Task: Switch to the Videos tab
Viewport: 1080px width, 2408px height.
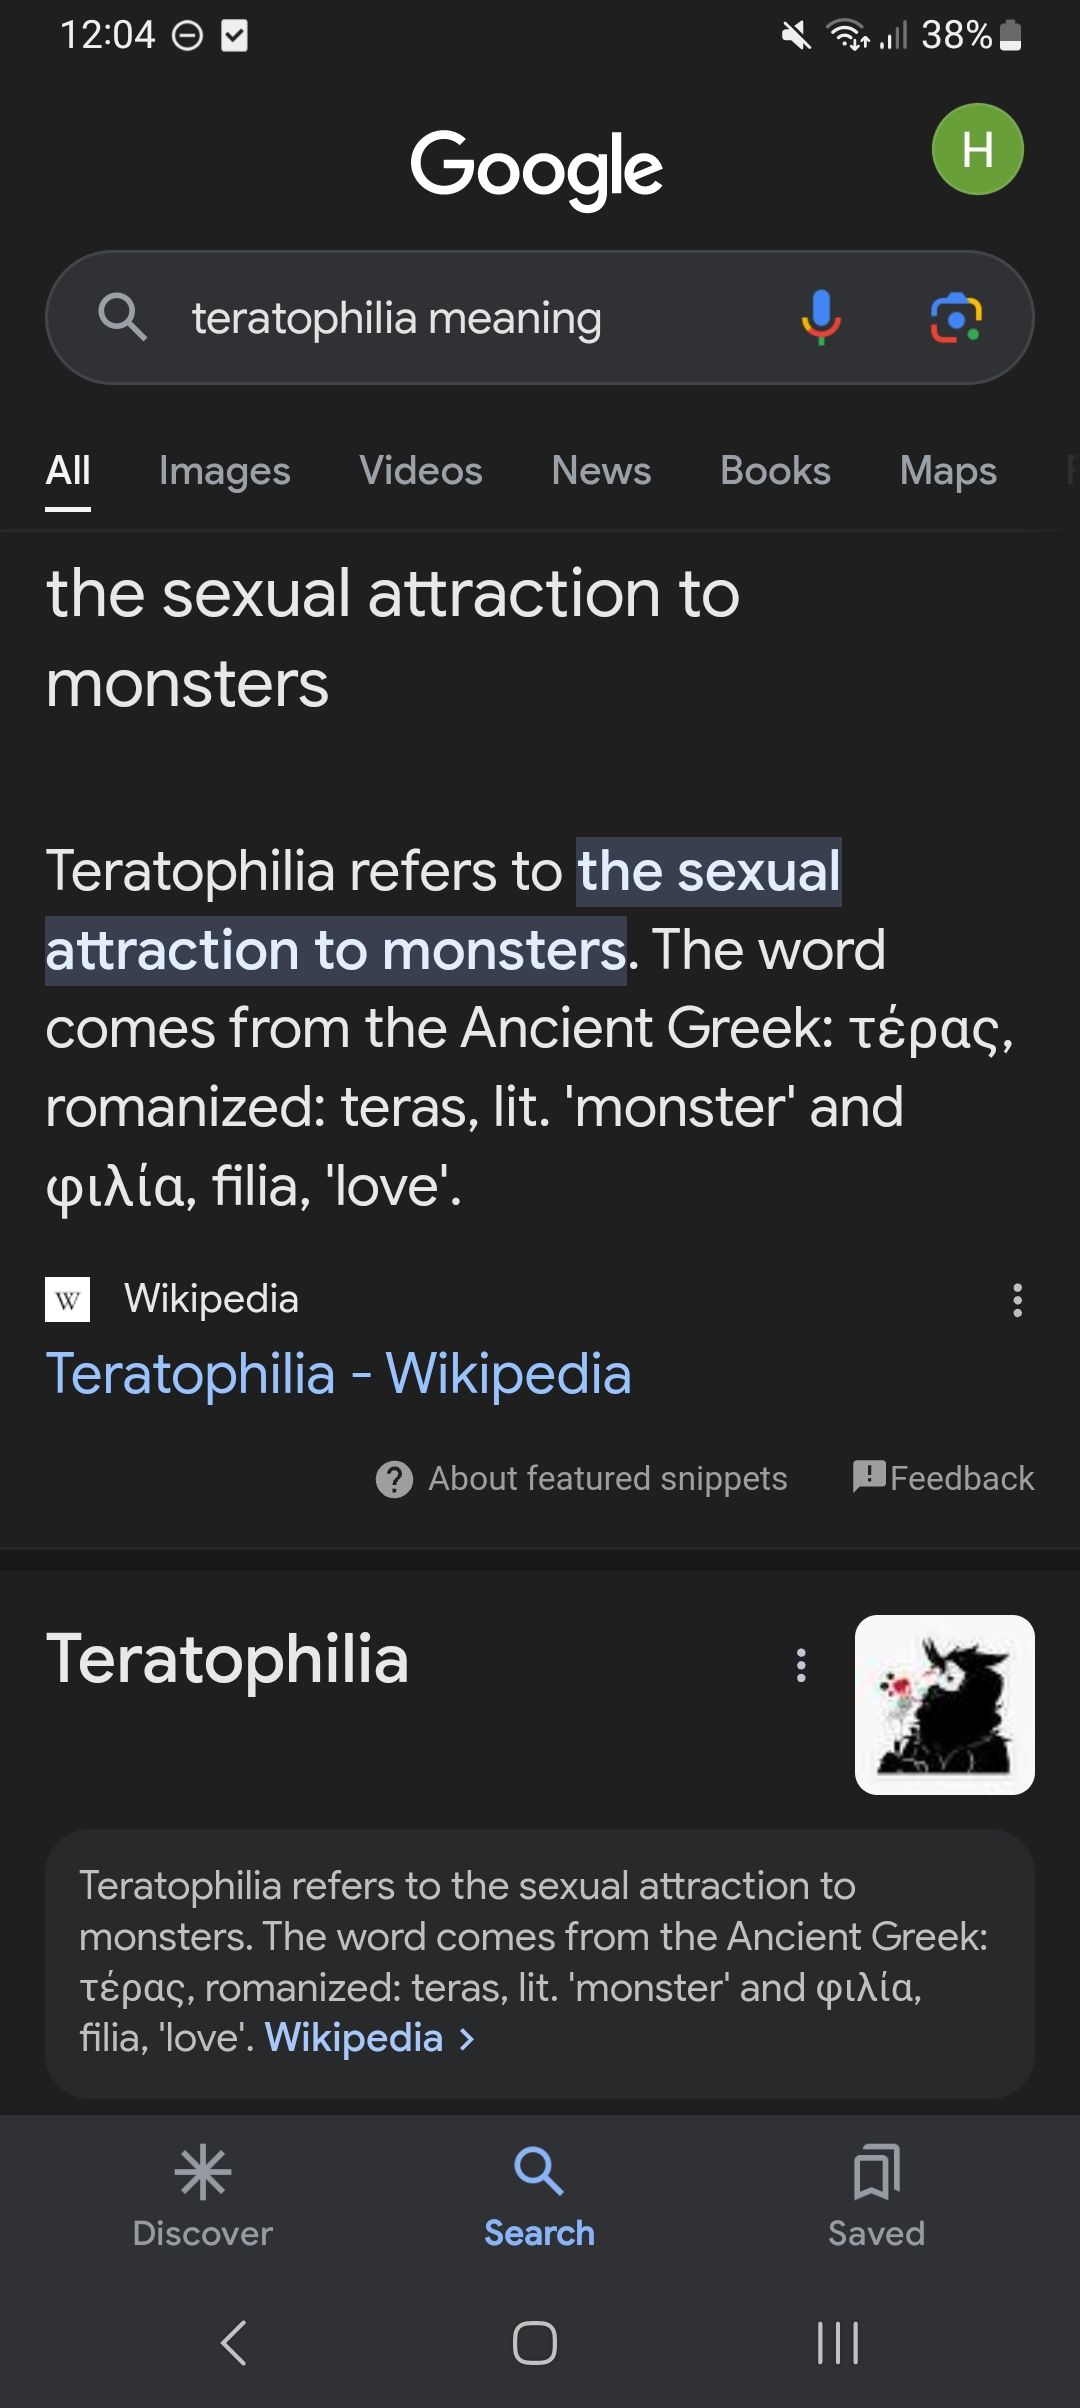Action: (x=420, y=471)
